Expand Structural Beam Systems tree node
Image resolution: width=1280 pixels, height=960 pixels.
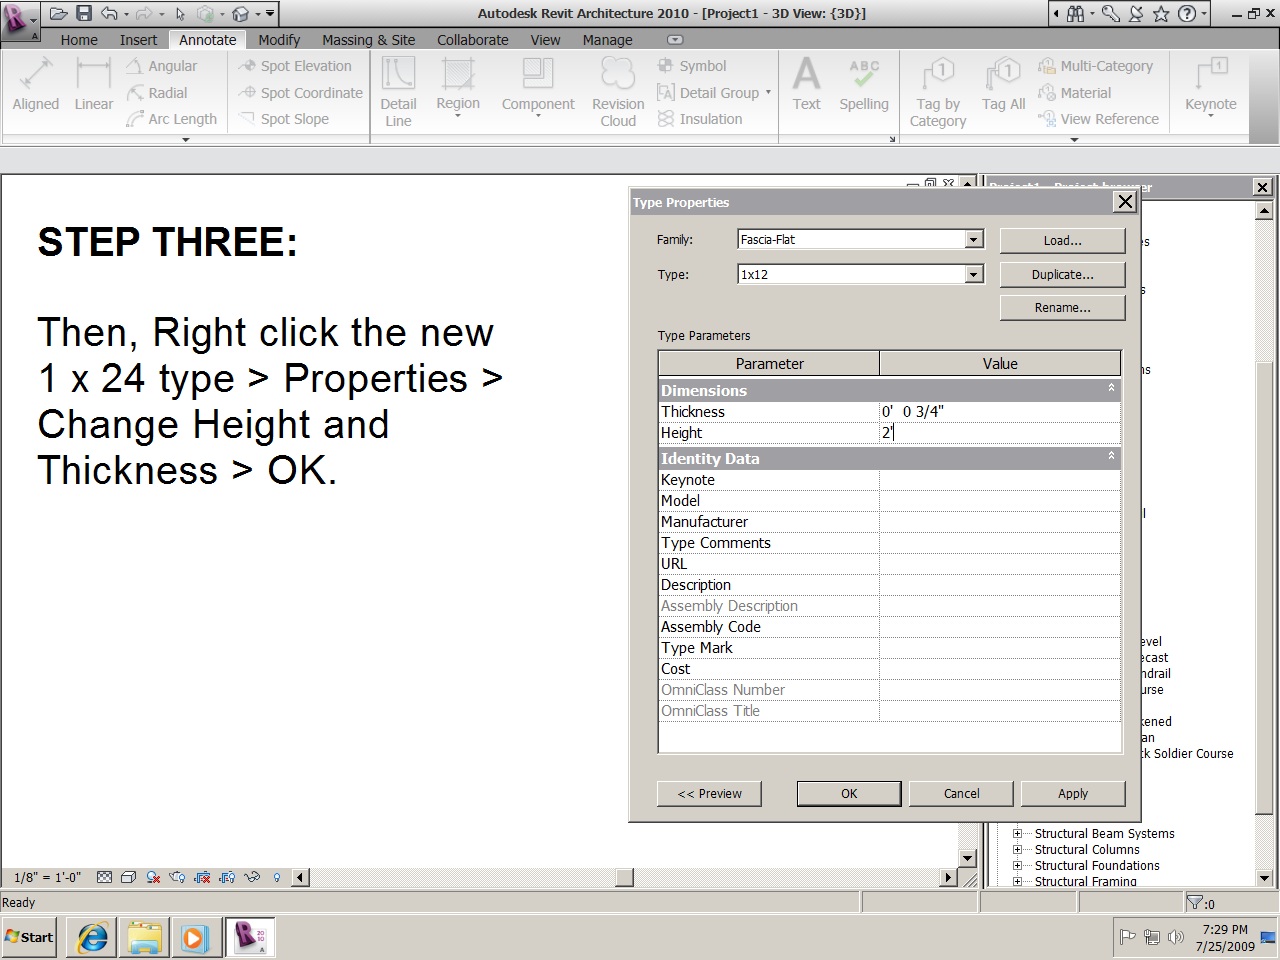pos(1017,834)
